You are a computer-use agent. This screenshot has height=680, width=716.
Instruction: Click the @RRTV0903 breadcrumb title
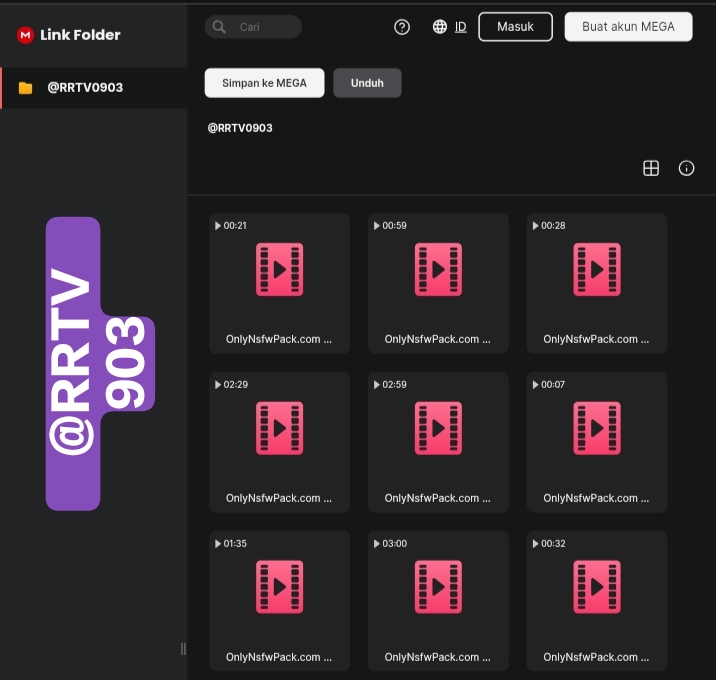[240, 128]
